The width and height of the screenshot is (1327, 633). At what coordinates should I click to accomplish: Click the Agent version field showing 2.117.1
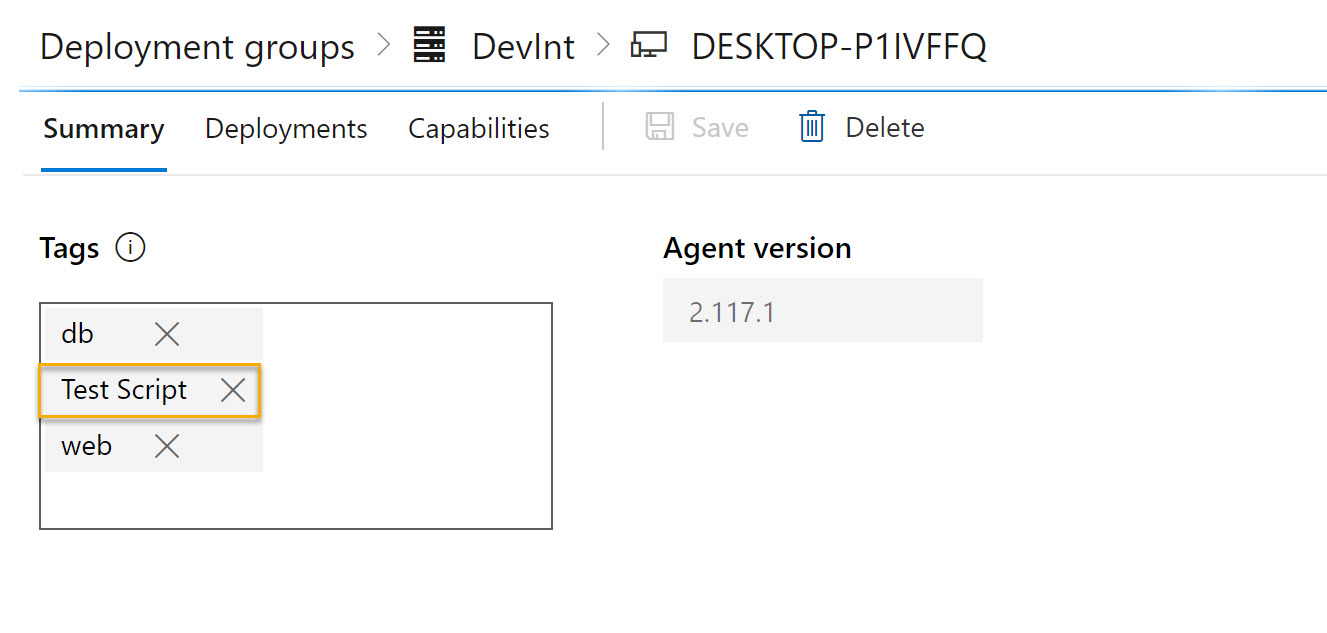[x=822, y=310]
